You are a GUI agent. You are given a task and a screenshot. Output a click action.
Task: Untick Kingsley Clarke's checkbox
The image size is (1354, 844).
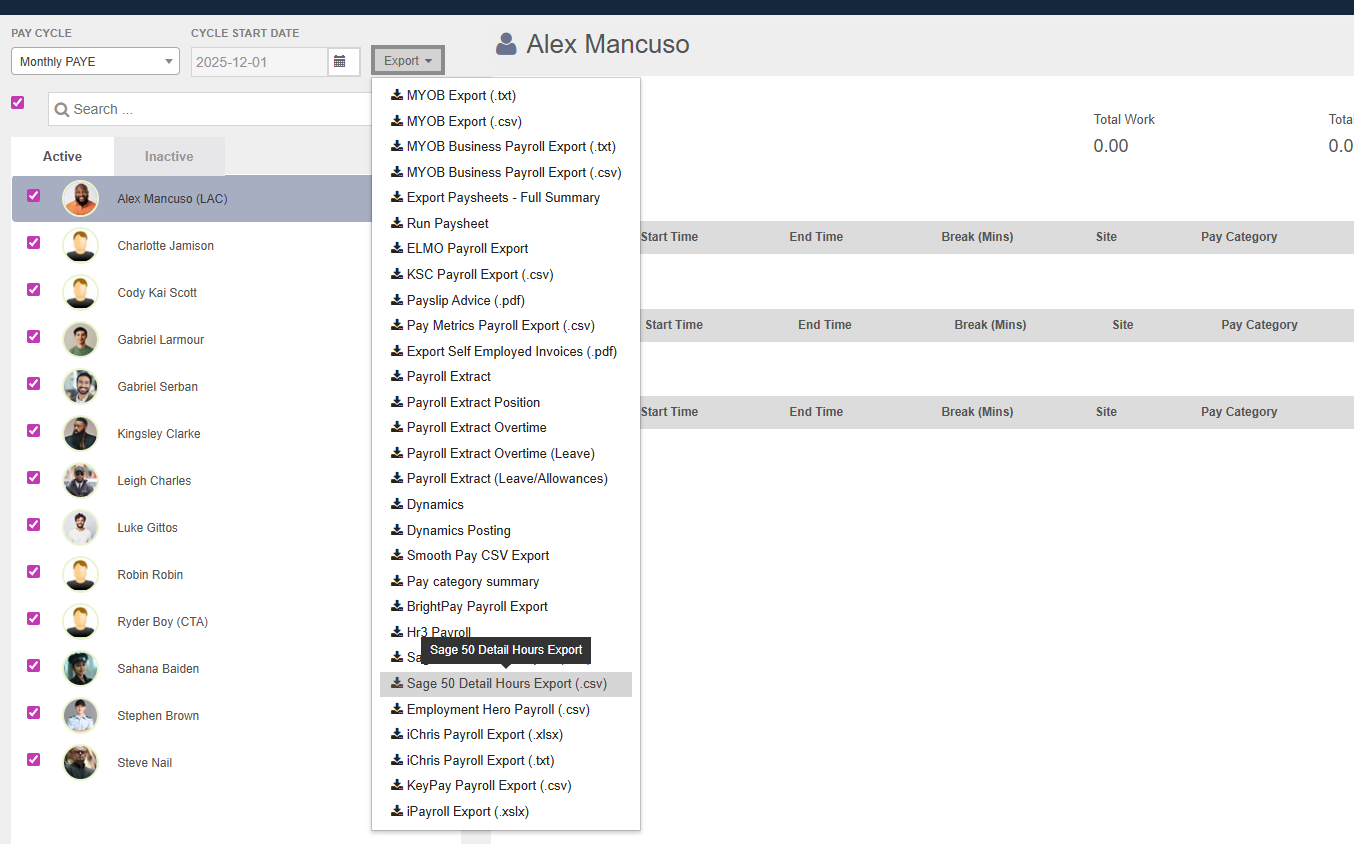pos(34,431)
